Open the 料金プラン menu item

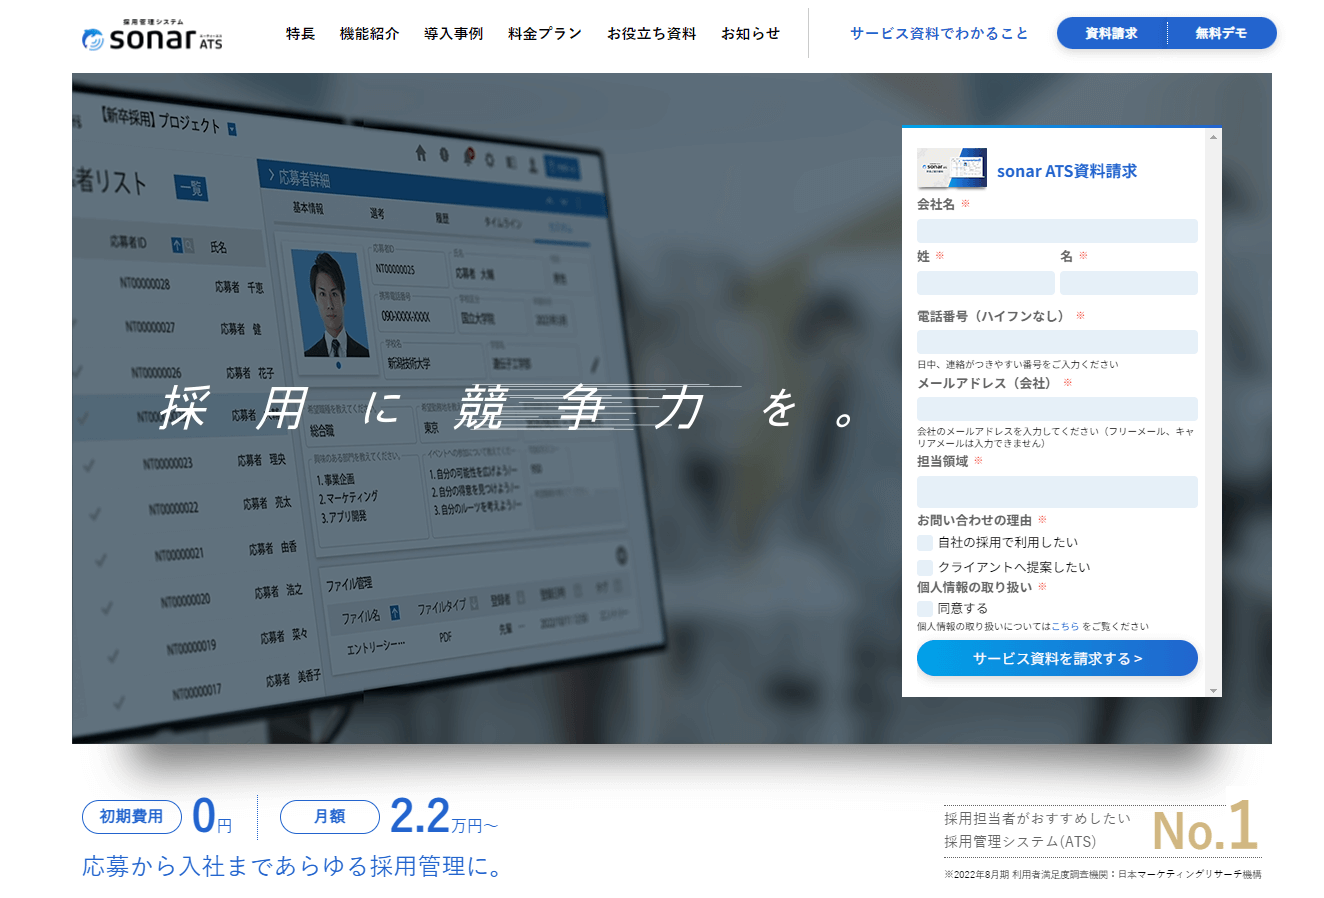pos(544,33)
